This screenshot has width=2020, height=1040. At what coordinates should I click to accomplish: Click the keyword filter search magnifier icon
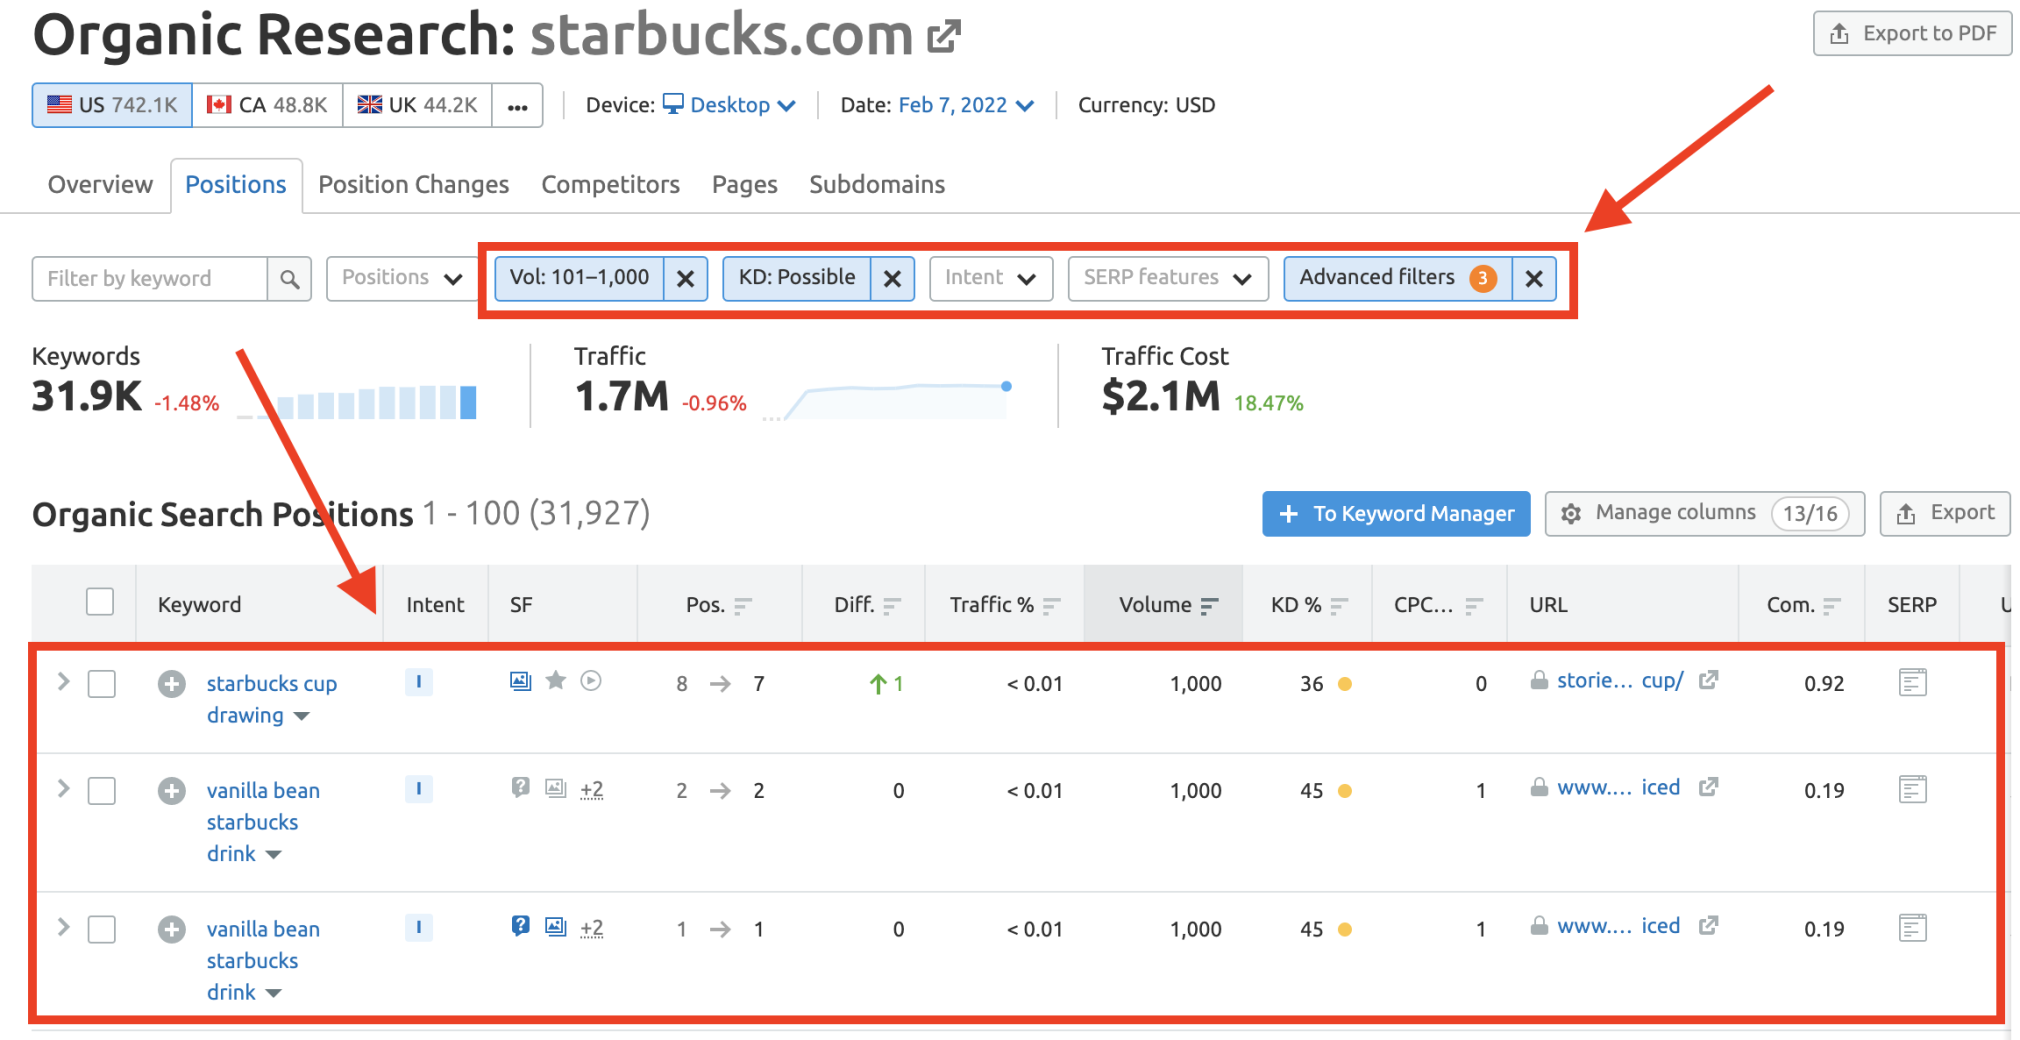[289, 279]
